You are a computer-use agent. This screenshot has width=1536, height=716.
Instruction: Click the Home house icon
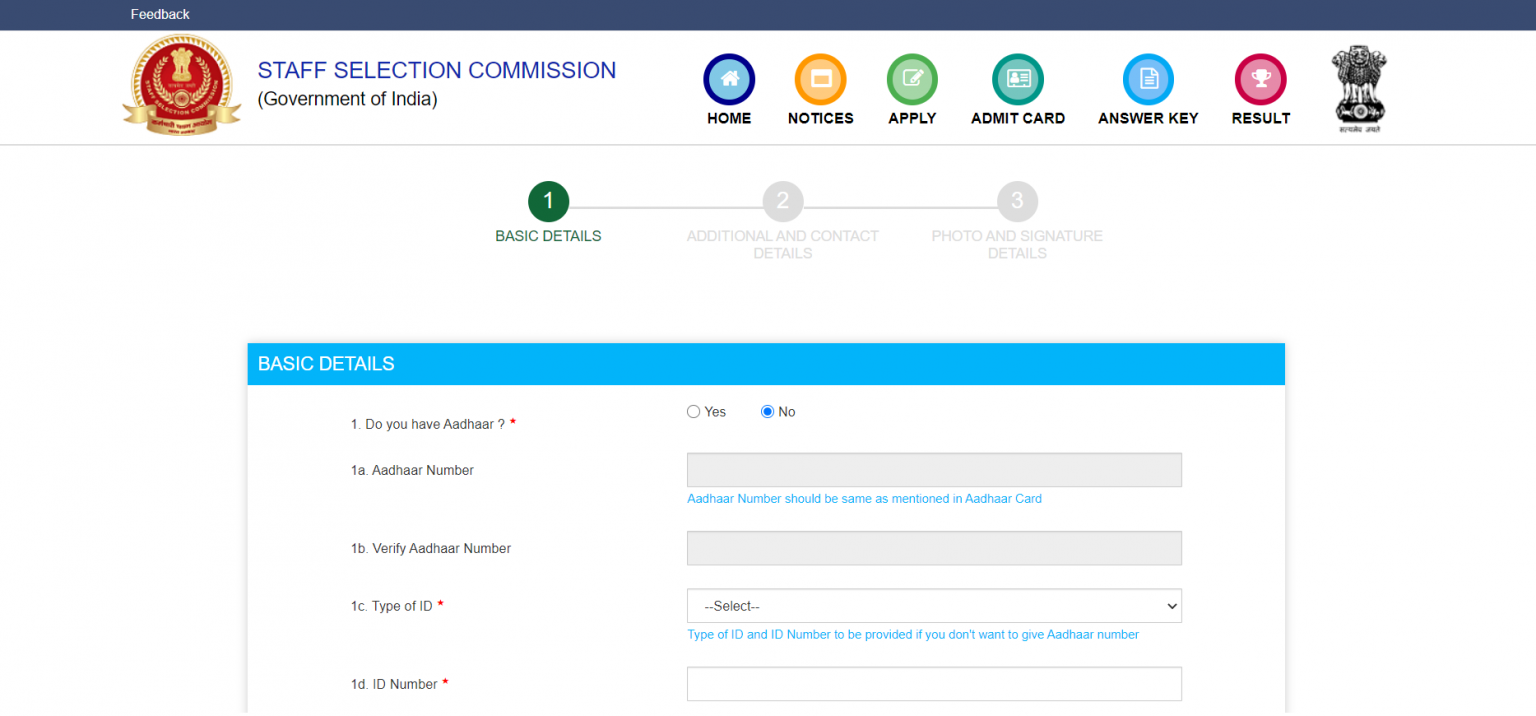coord(729,80)
